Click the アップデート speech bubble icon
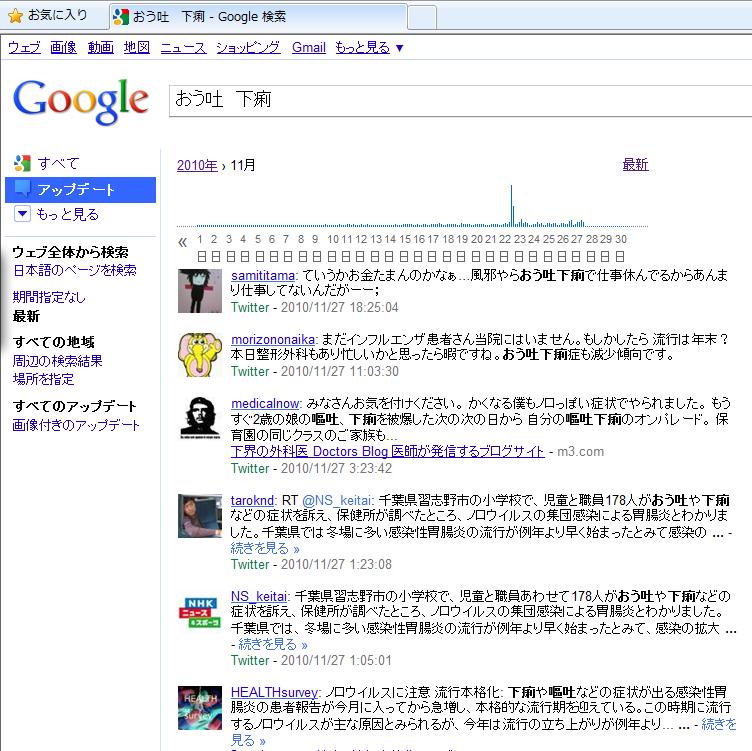This screenshot has height=751, width=752. tap(23, 188)
